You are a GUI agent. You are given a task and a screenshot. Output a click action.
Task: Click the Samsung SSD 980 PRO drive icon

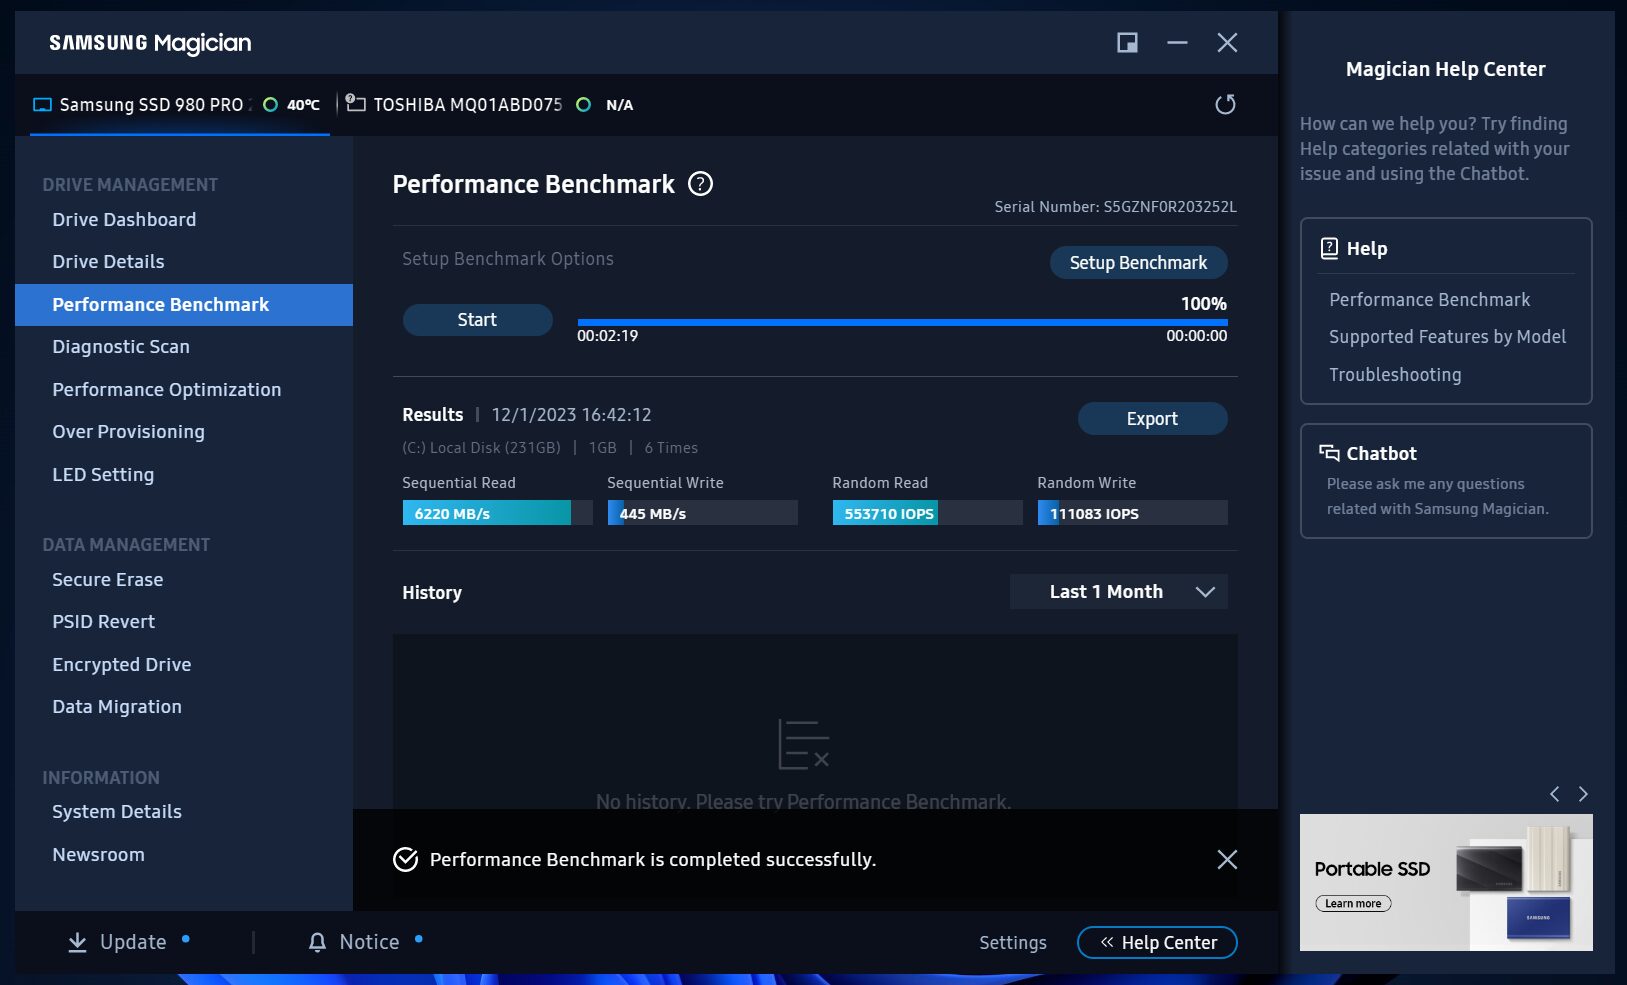point(42,105)
